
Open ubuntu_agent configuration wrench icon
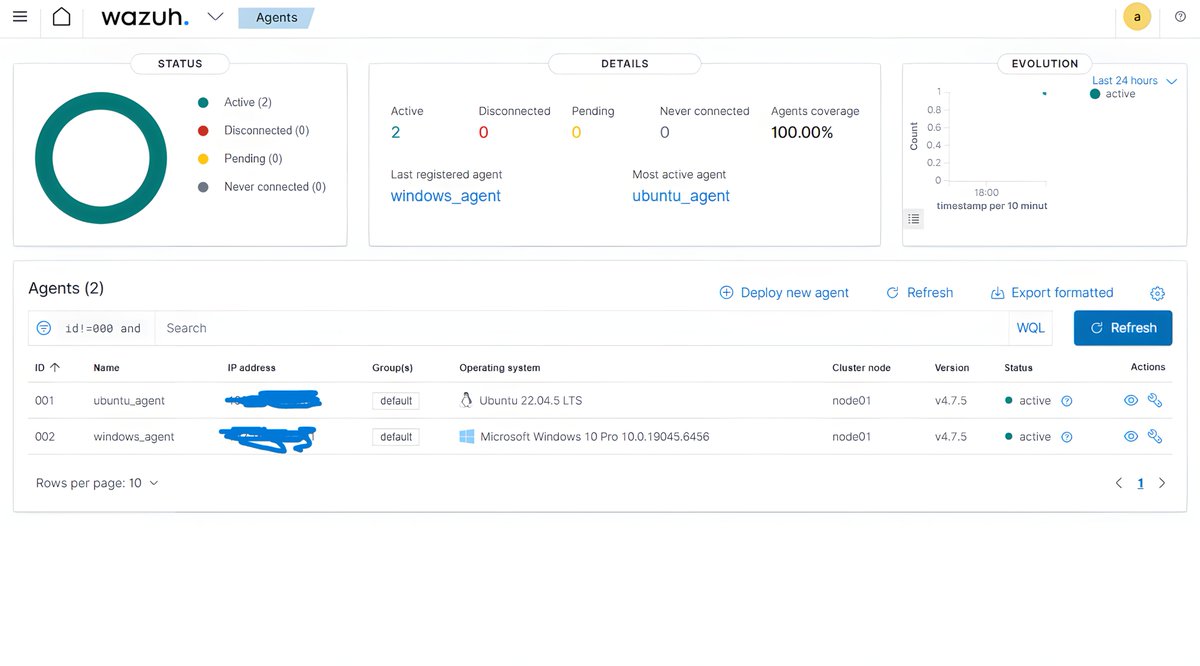pyautogui.click(x=1155, y=400)
